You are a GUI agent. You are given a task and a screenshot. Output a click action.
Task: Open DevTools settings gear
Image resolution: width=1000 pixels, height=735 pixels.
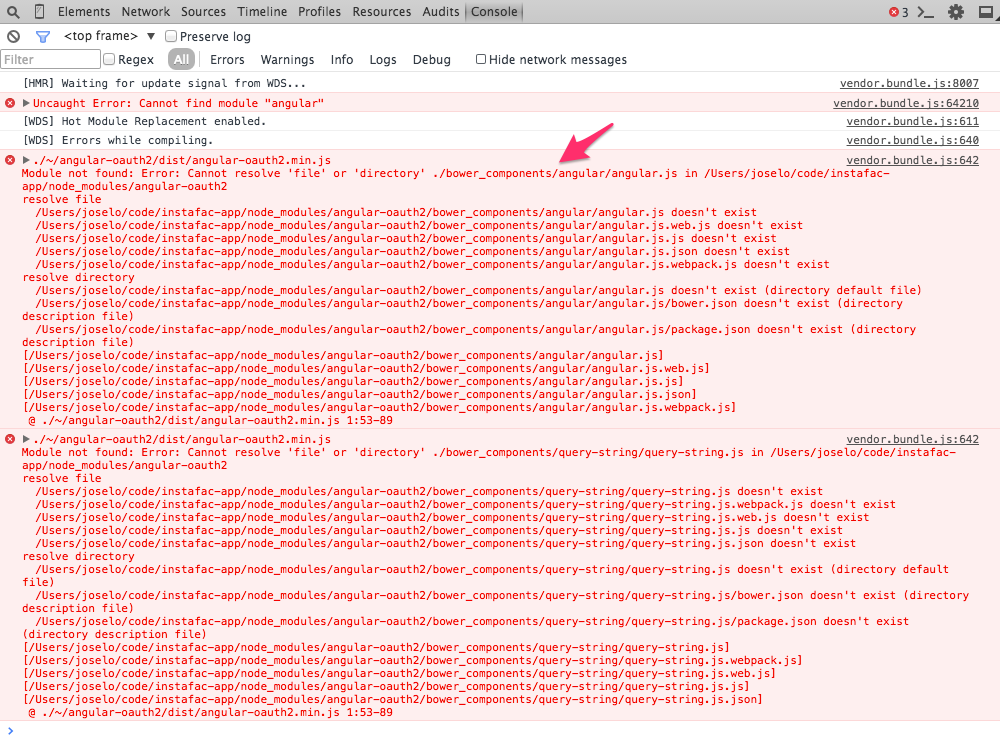pos(956,12)
